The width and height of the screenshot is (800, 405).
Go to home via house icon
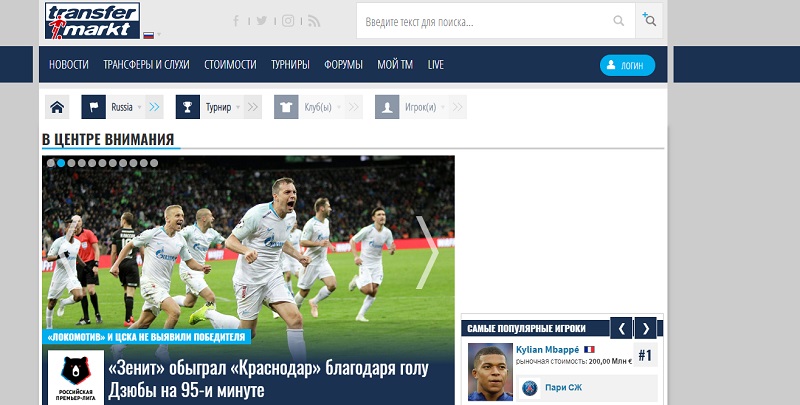pyautogui.click(x=58, y=107)
